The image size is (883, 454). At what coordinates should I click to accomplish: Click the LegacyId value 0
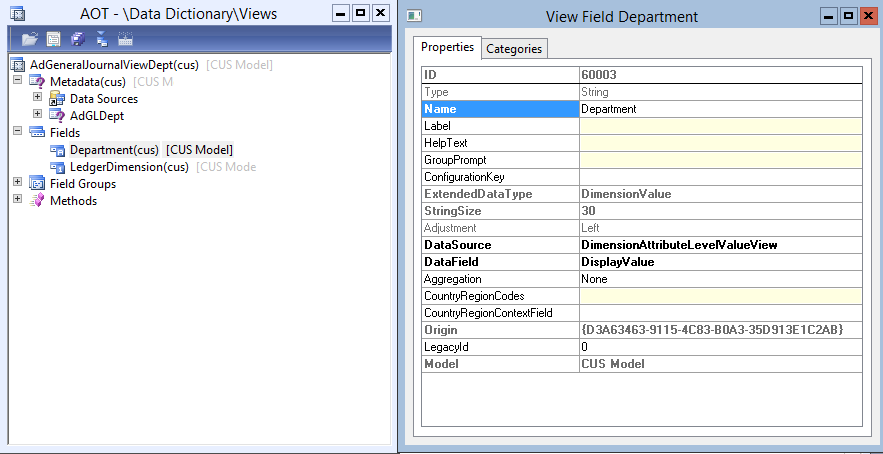tap(721, 347)
